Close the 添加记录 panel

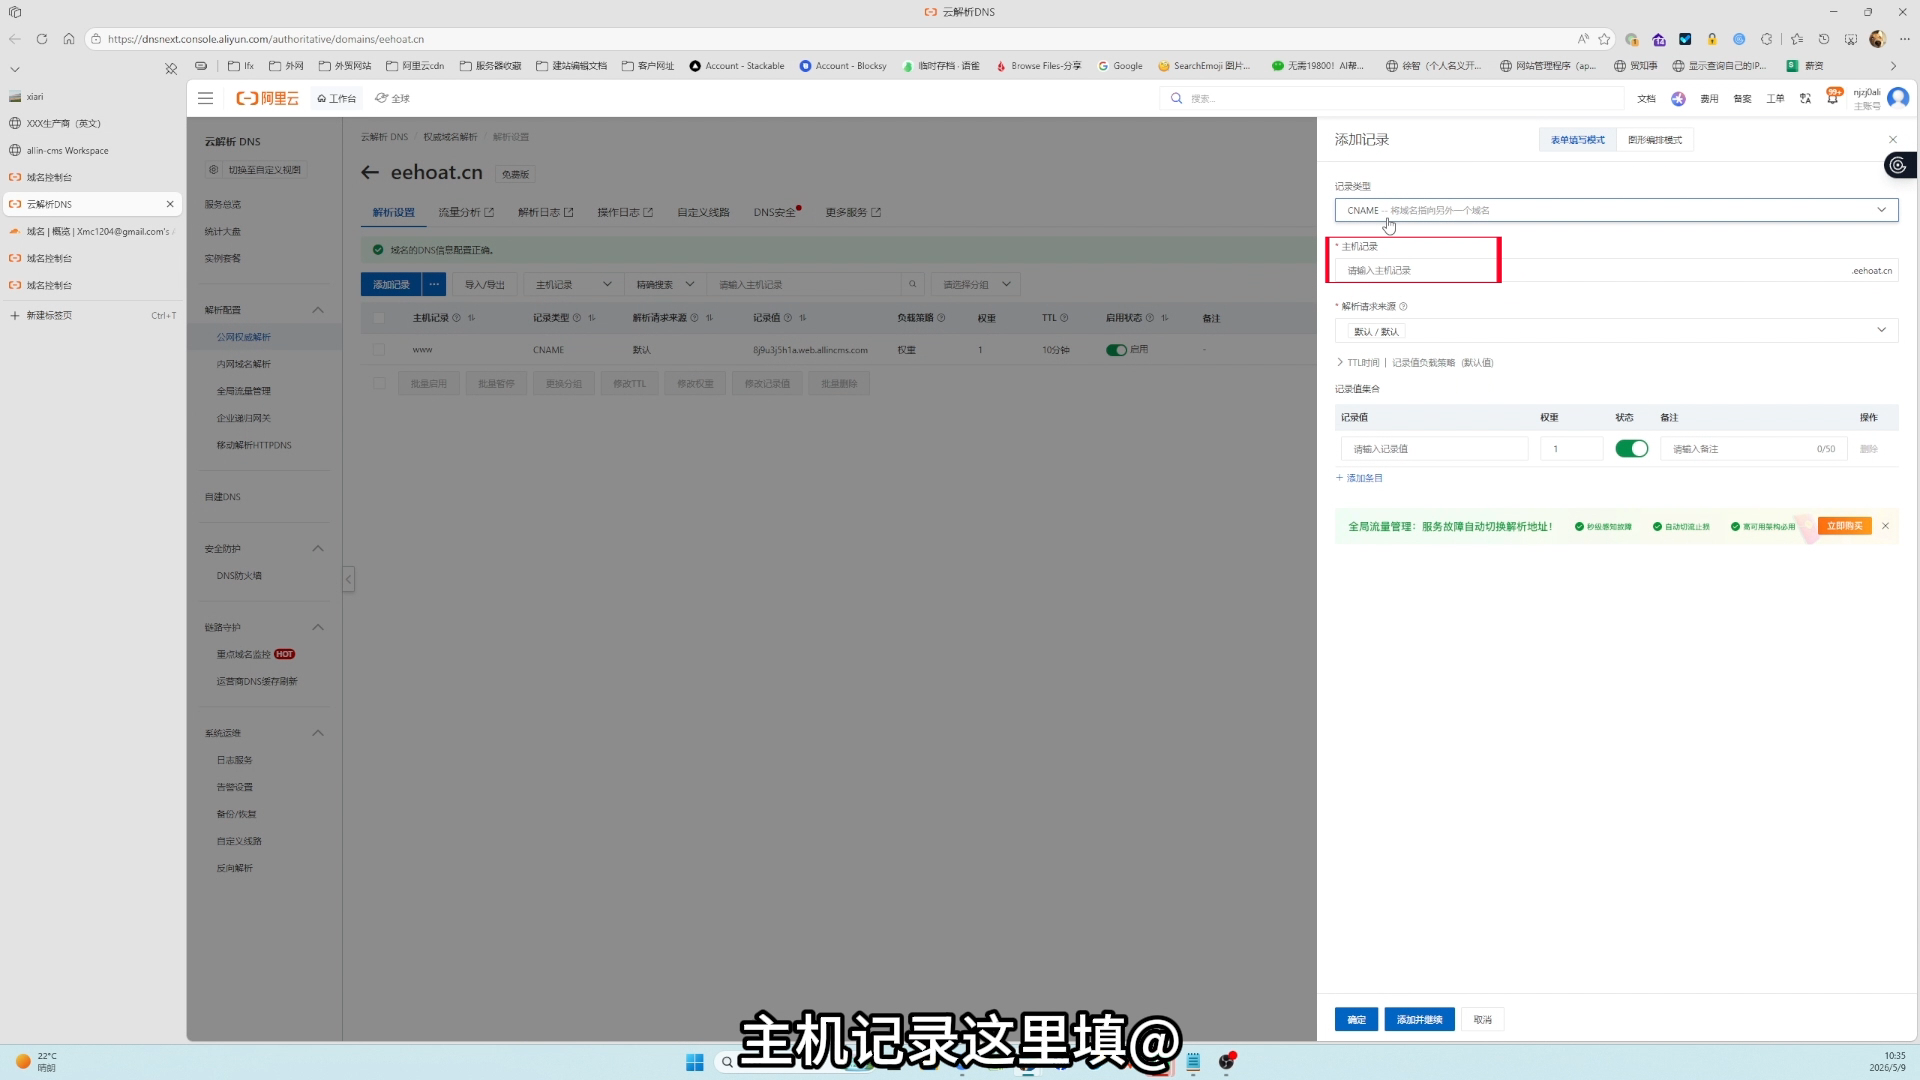(1892, 140)
